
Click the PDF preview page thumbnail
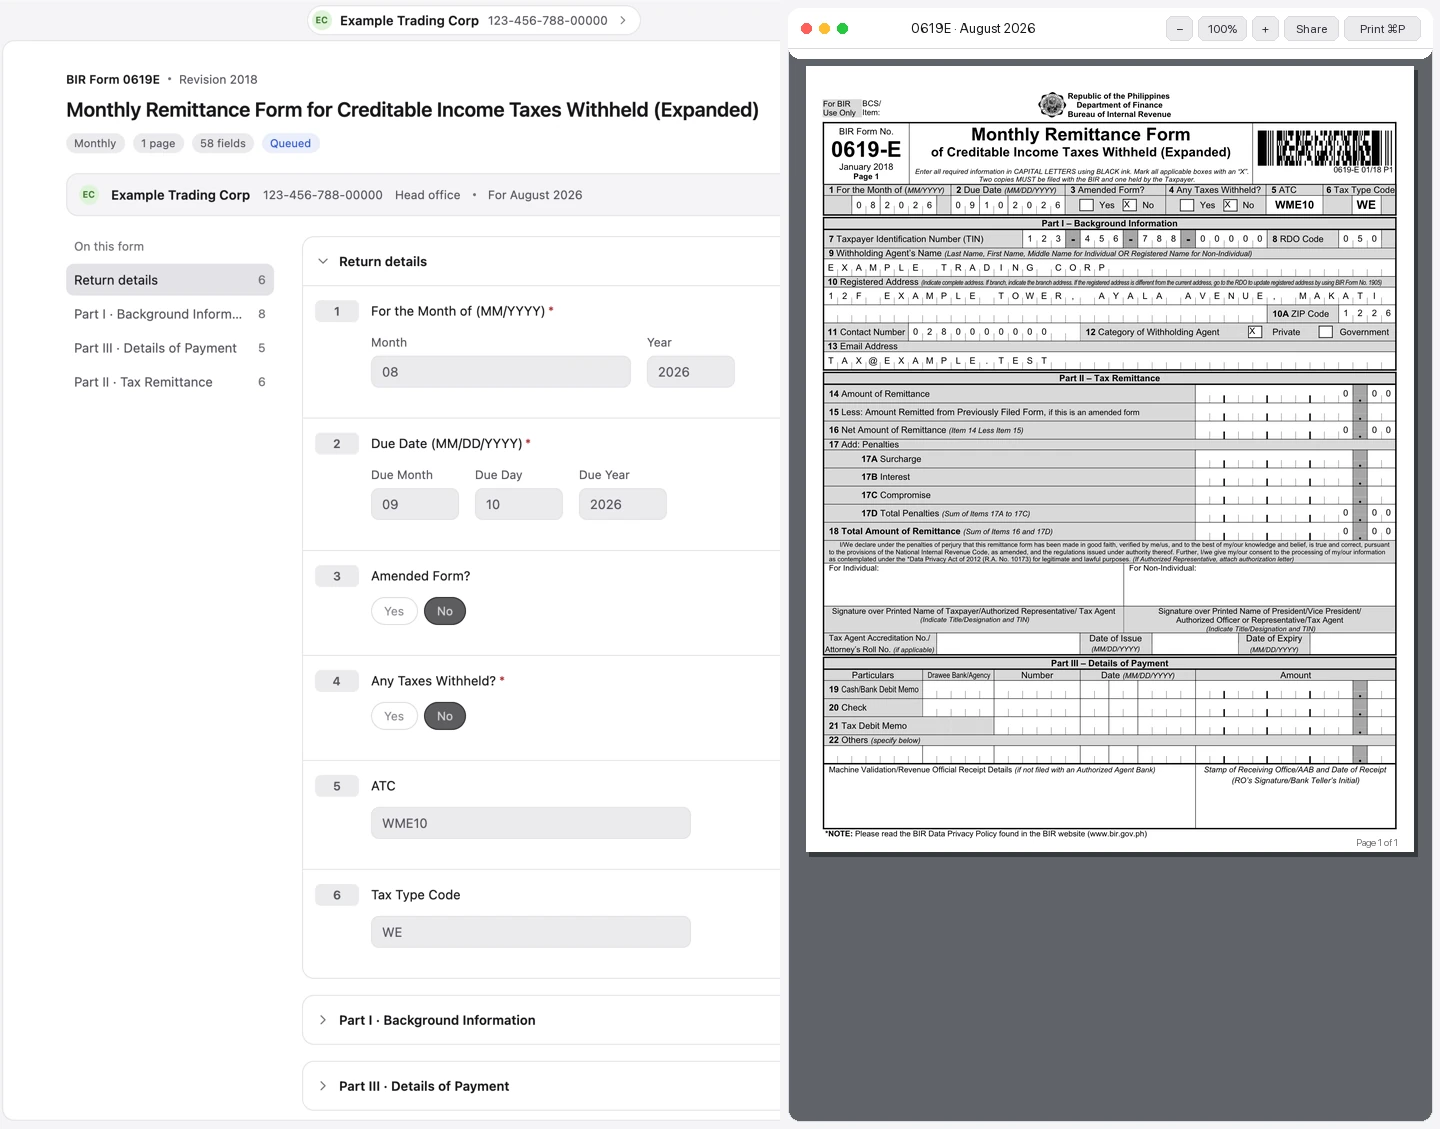coord(1110,460)
